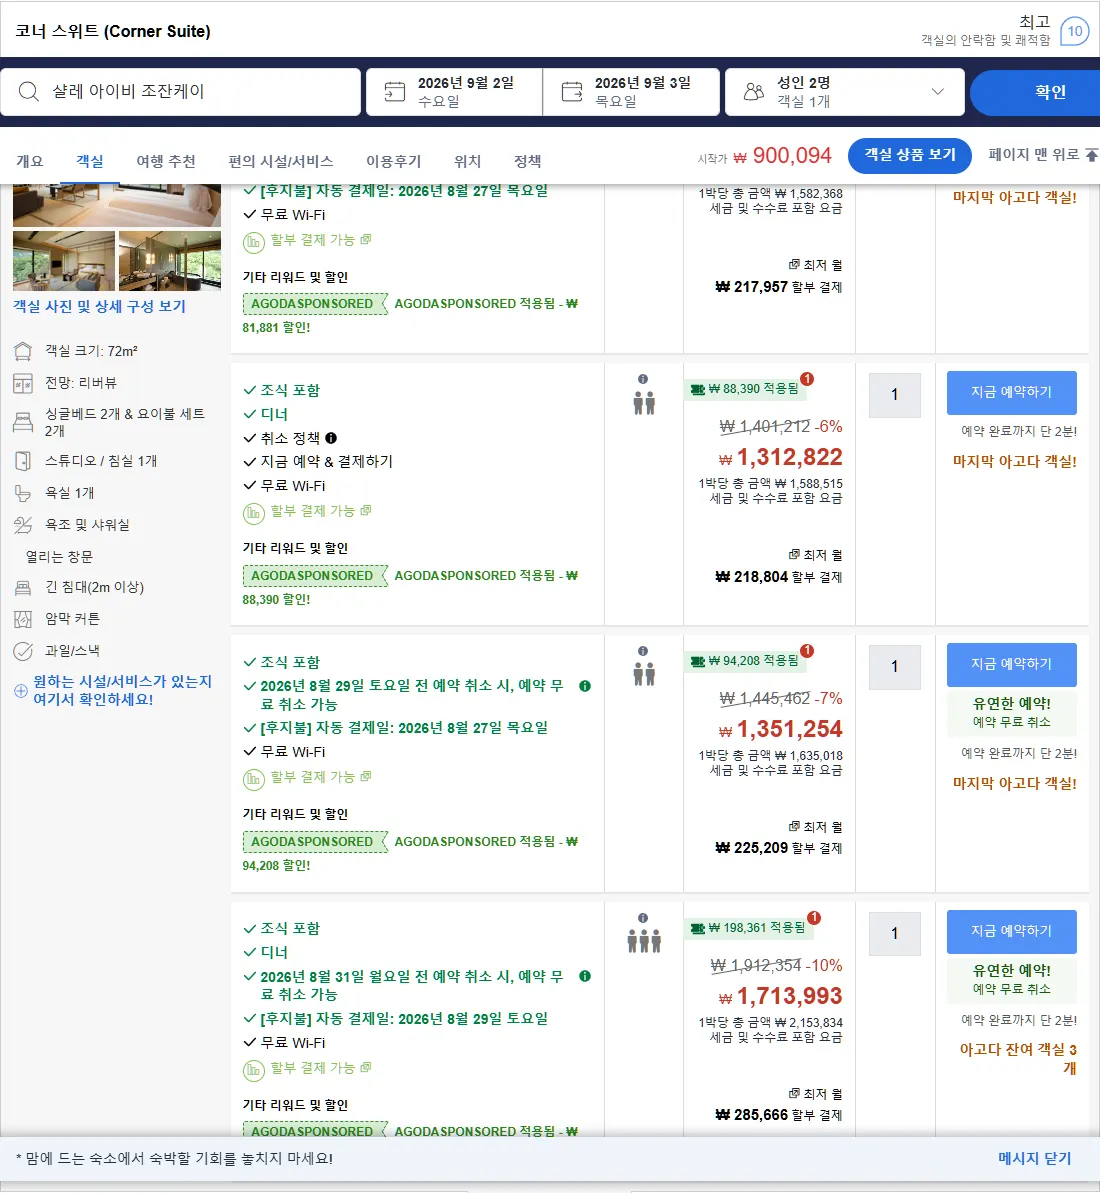
Task: Click occupancy info icon in ₩1,351,254 row
Action: click(643, 651)
